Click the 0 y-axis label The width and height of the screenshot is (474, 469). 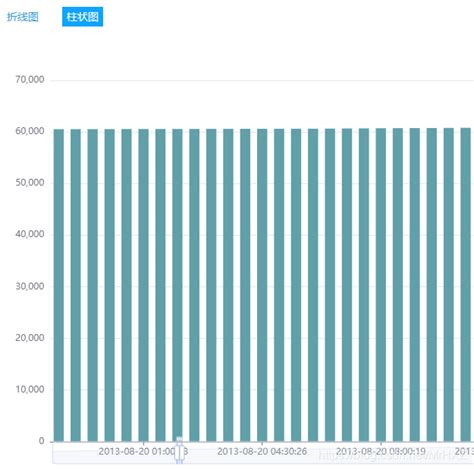(x=41, y=441)
